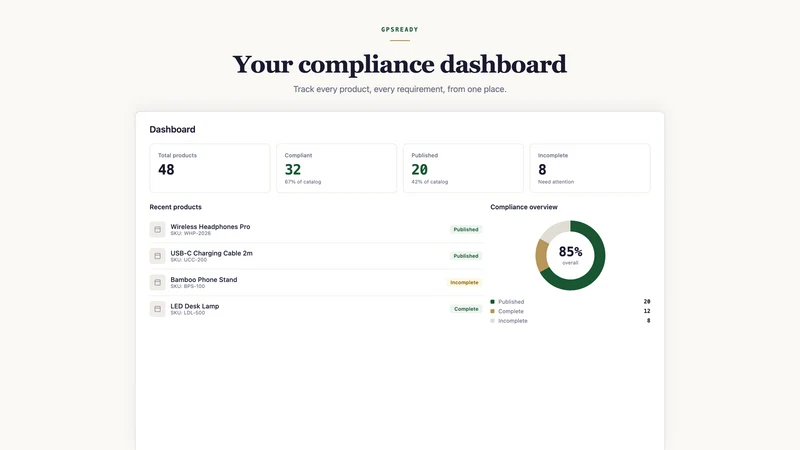The height and width of the screenshot is (450, 800).
Task: Click the Bamboo Phone Stand product icon
Action: [x=157, y=283]
